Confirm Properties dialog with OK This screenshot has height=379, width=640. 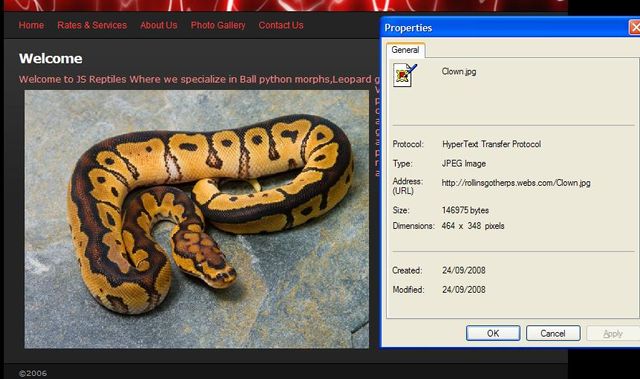(493, 333)
